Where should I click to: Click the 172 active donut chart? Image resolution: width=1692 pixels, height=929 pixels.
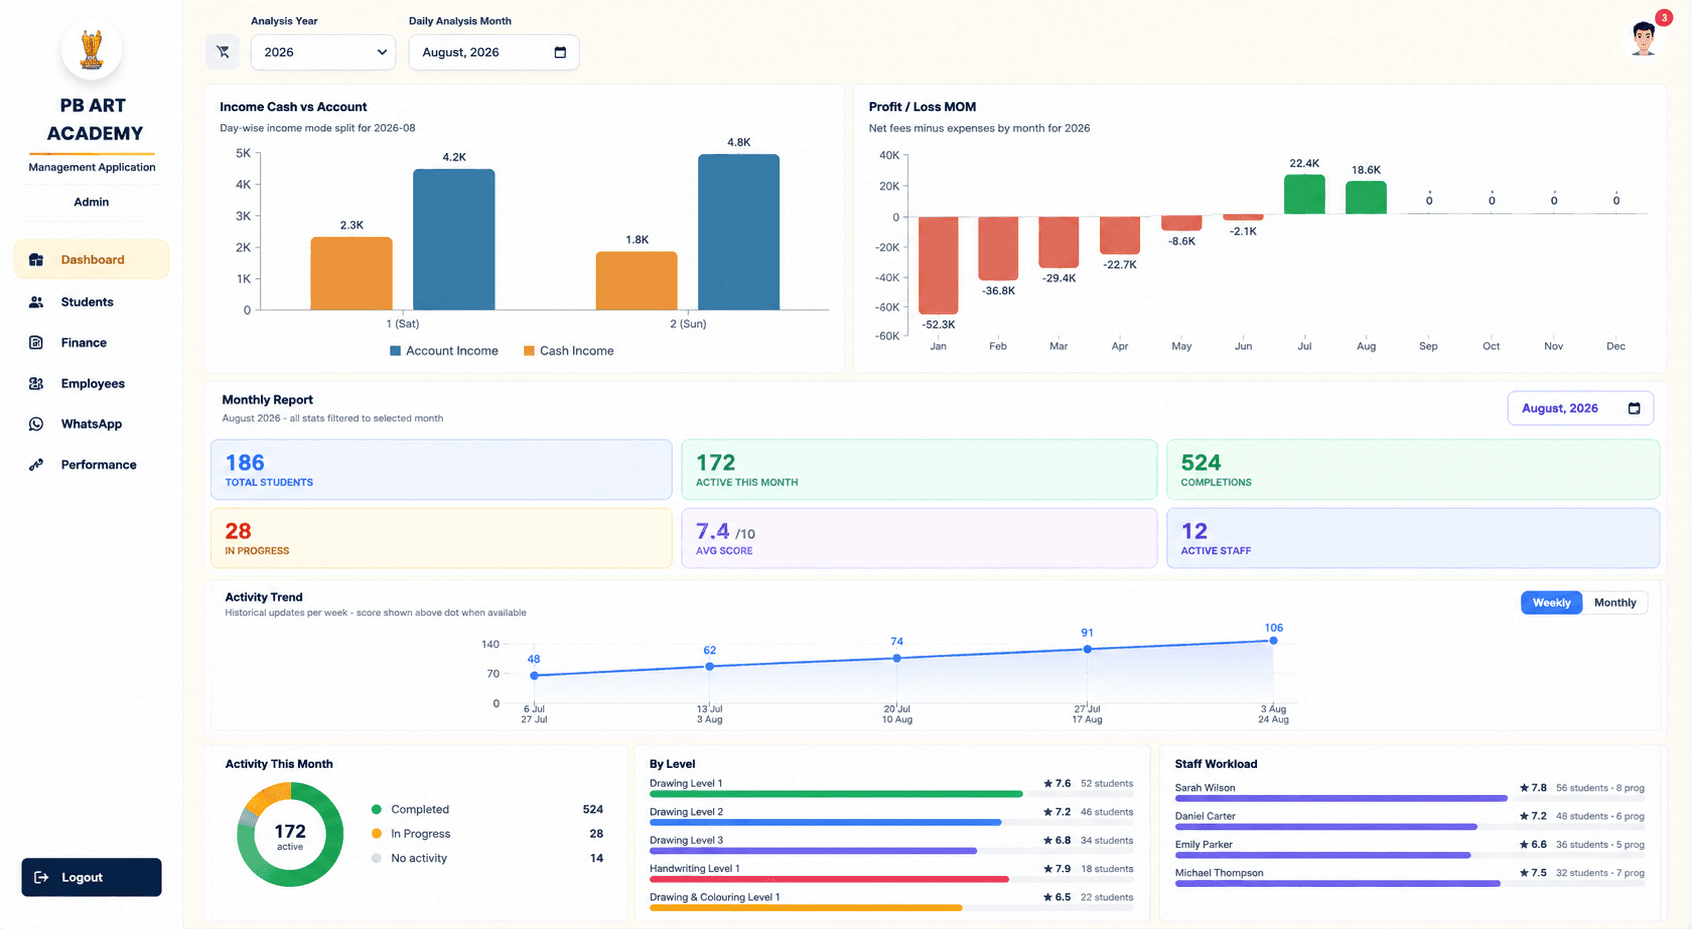point(290,835)
